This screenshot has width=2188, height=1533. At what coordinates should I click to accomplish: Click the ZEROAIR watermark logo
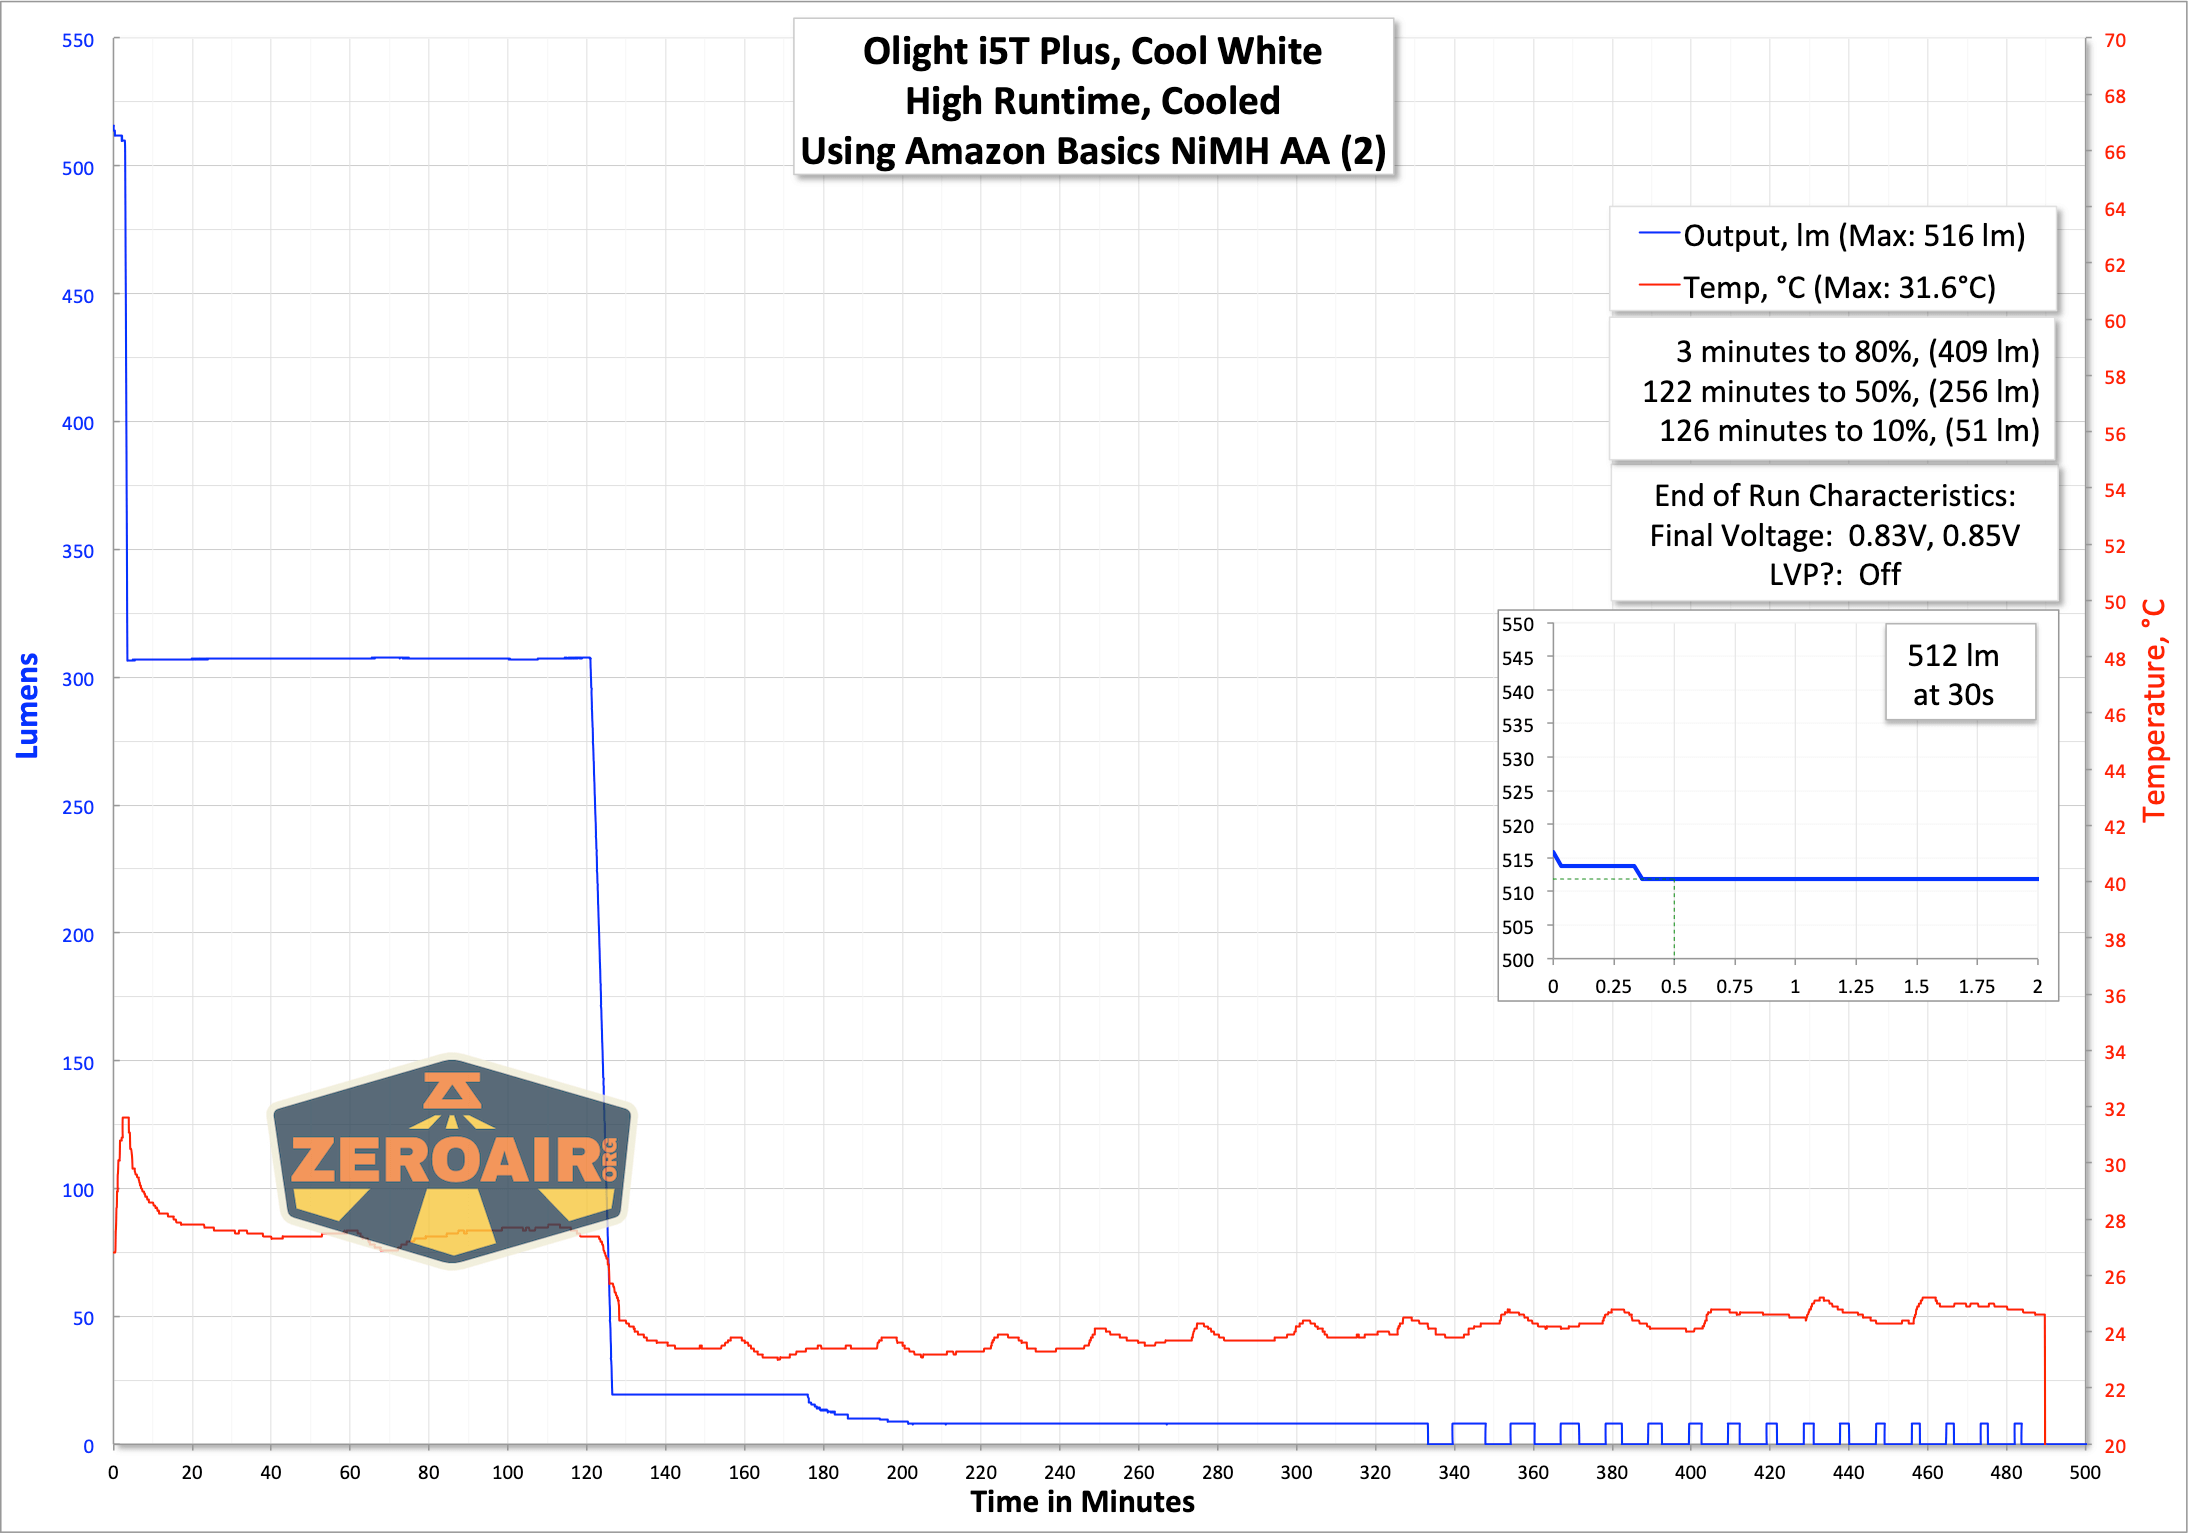click(x=452, y=1161)
